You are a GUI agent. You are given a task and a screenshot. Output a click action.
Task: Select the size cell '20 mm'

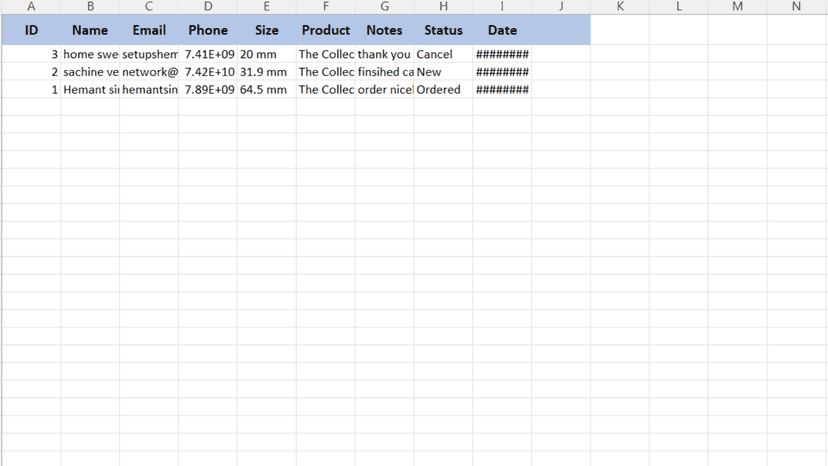pos(267,54)
